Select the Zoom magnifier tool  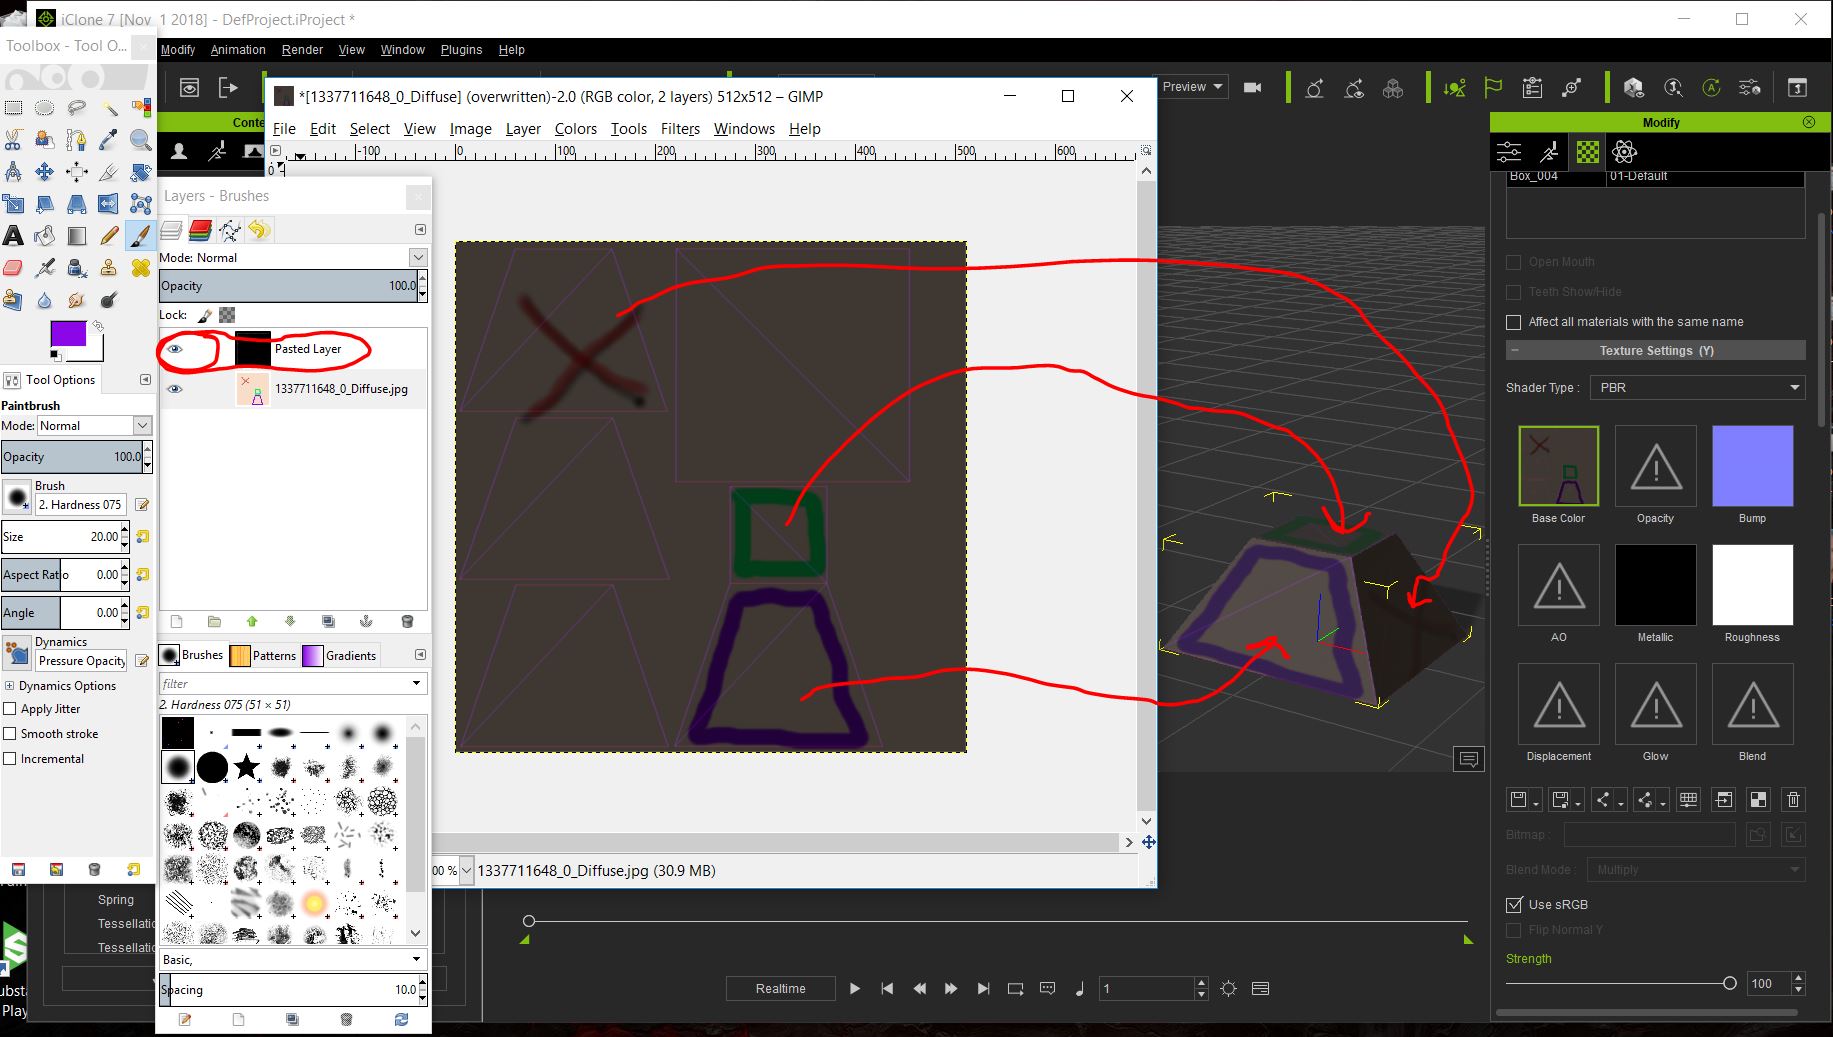141,140
